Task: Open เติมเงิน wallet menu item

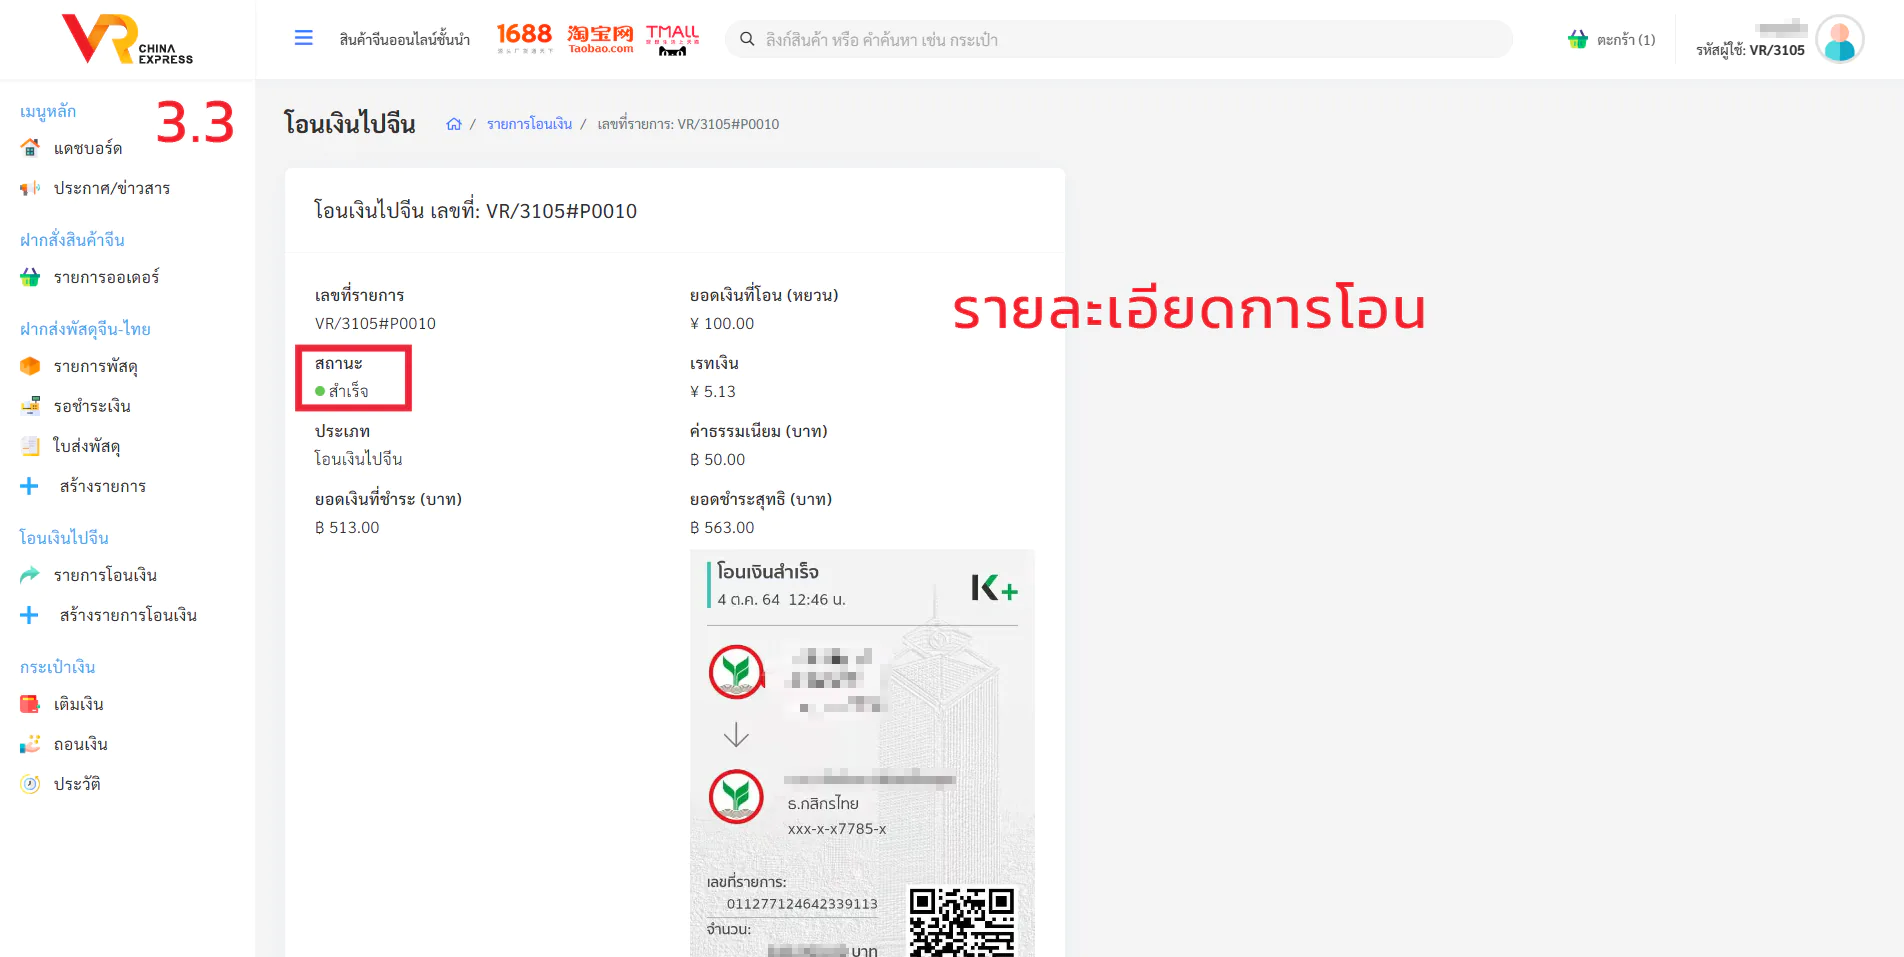Action: click(x=78, y=704)
